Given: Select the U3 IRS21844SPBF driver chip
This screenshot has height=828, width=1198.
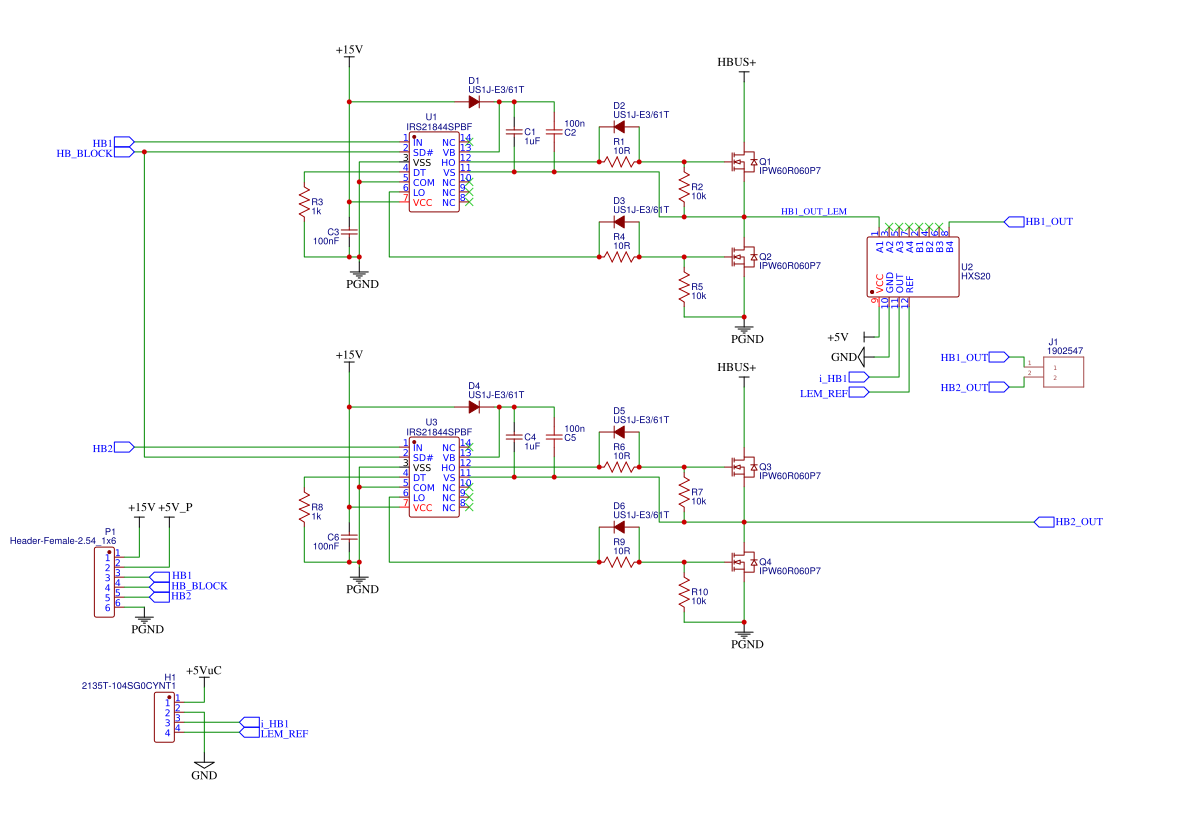Looking at the screenshot, I should click(x=434, y=478).
